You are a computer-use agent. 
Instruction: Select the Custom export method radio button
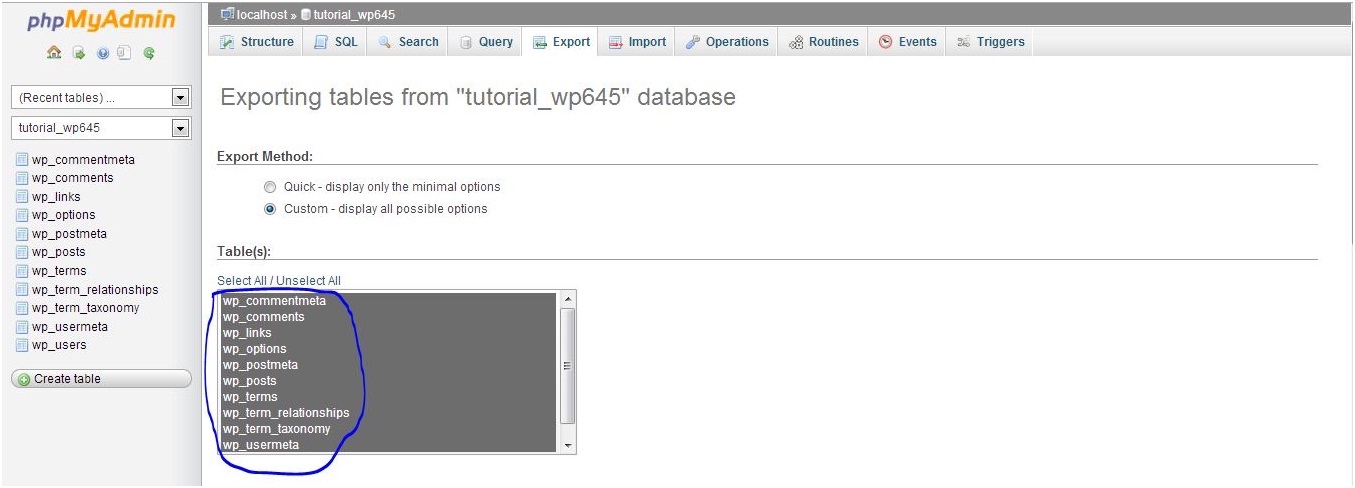[x=269, y=209]
